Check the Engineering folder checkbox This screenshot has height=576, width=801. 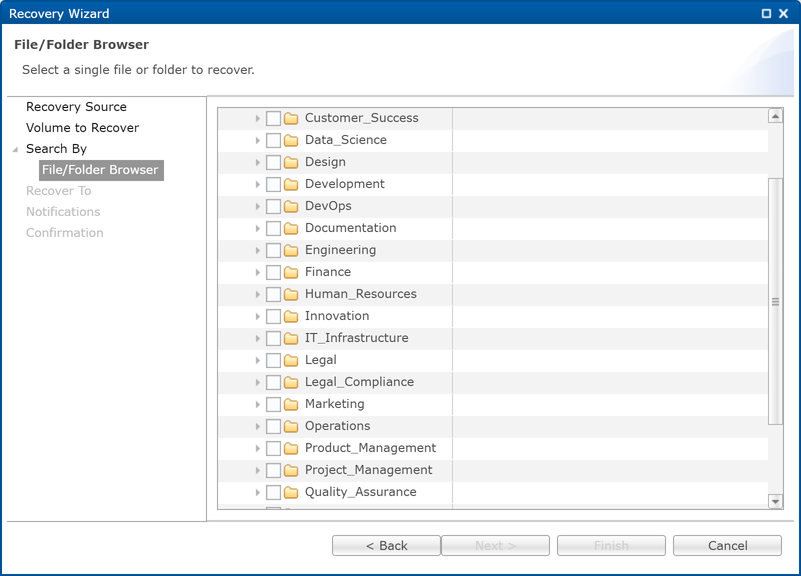click(273, 250)
